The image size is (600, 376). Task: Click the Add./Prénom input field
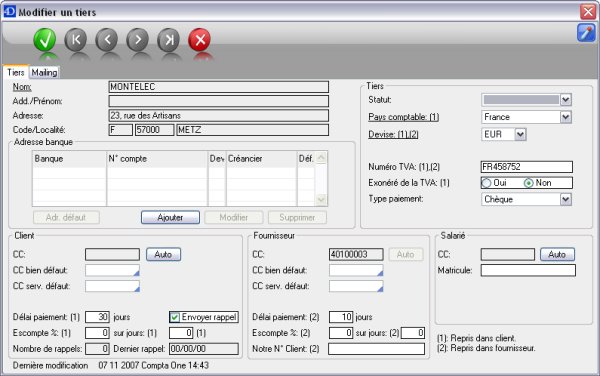pos(218,101)
